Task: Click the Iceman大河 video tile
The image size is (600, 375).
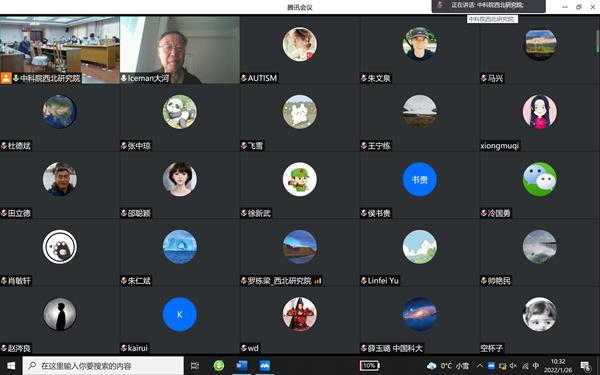Action: (x=180, y=50)
